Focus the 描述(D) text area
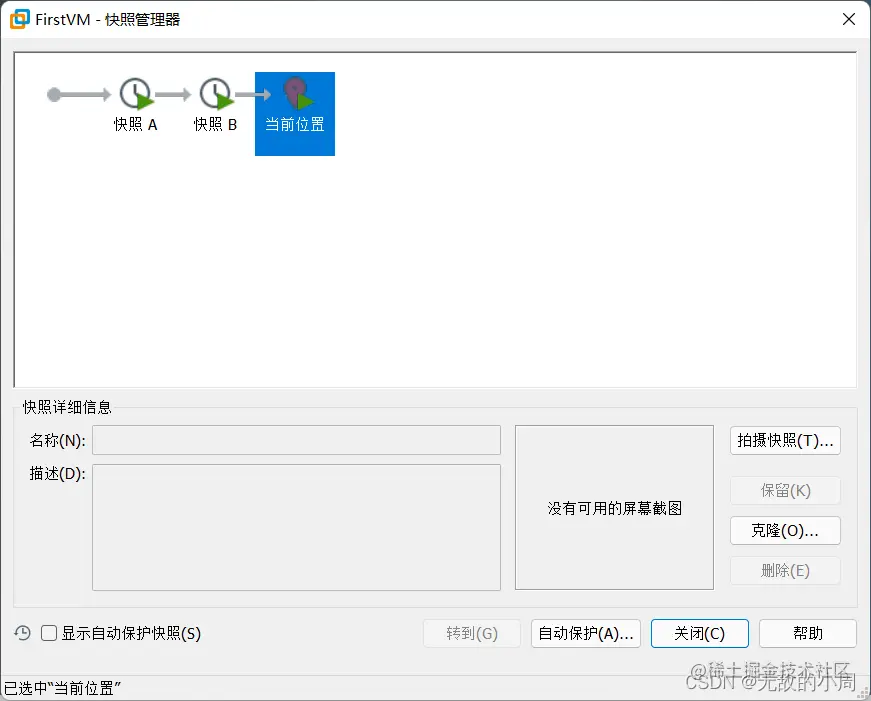This screenshot has height=701, width=871. [296, 527]
